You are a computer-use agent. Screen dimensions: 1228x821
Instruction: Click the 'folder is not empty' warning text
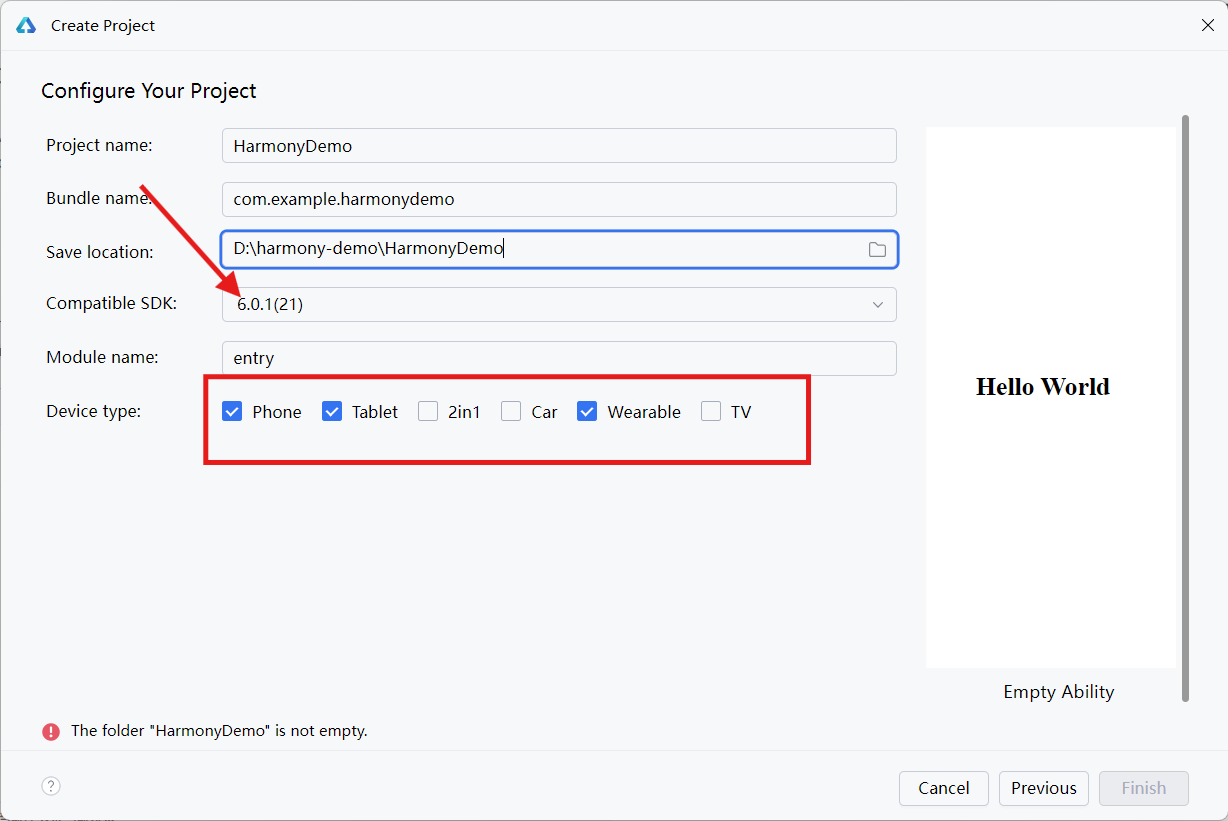(219, 731)
